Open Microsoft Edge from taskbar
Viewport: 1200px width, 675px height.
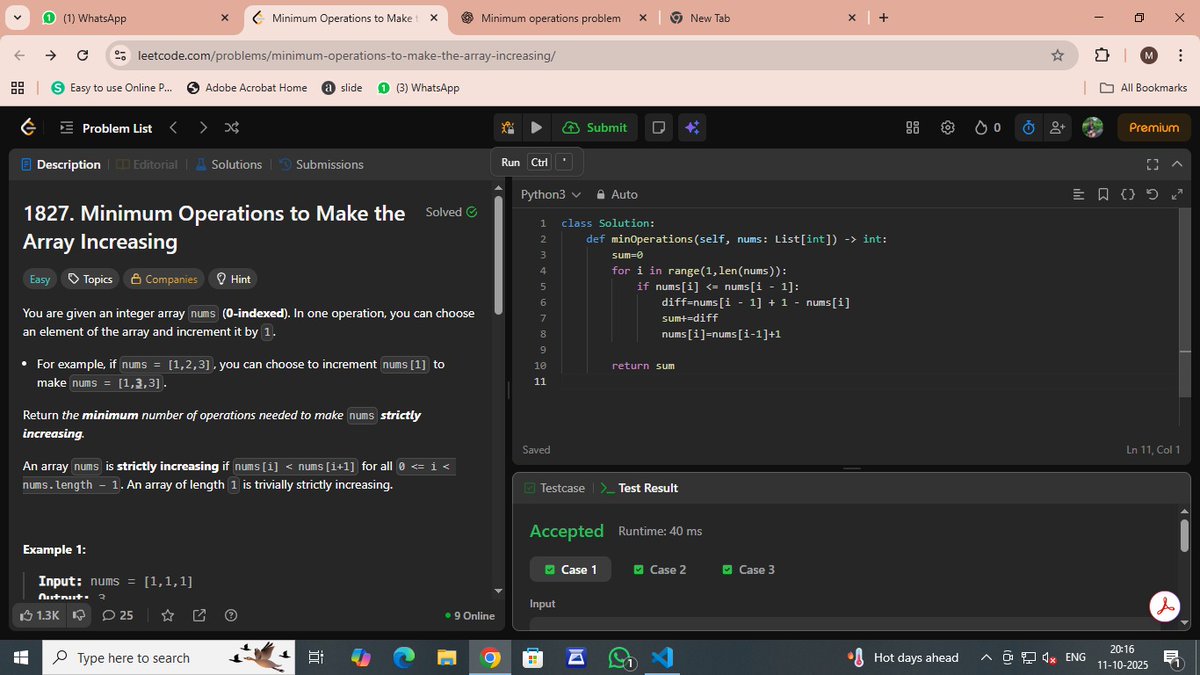tap(403, 657)
